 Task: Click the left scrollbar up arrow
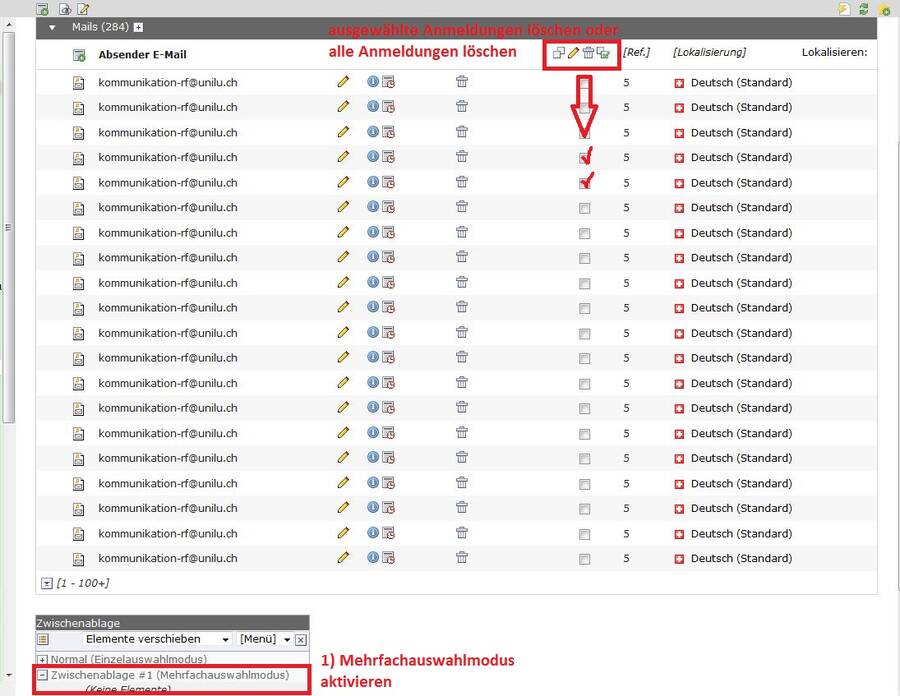point(8,25)
